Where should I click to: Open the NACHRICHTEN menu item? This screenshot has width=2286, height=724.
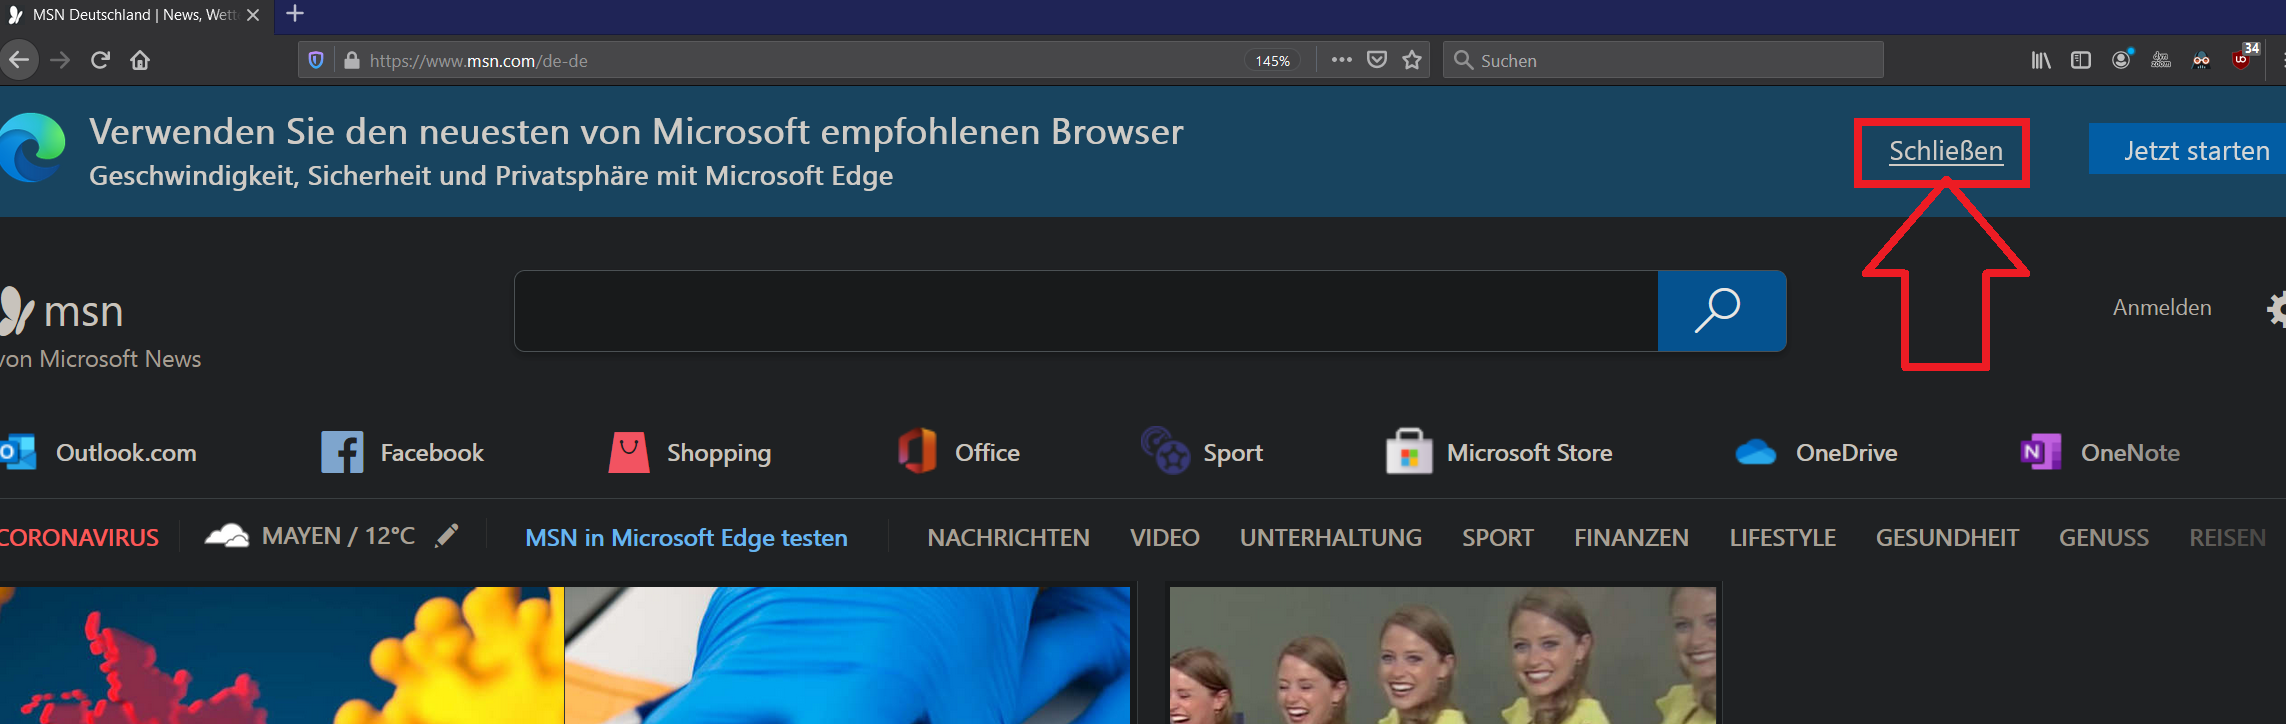pyautogui.click(x=1008, y=538)
